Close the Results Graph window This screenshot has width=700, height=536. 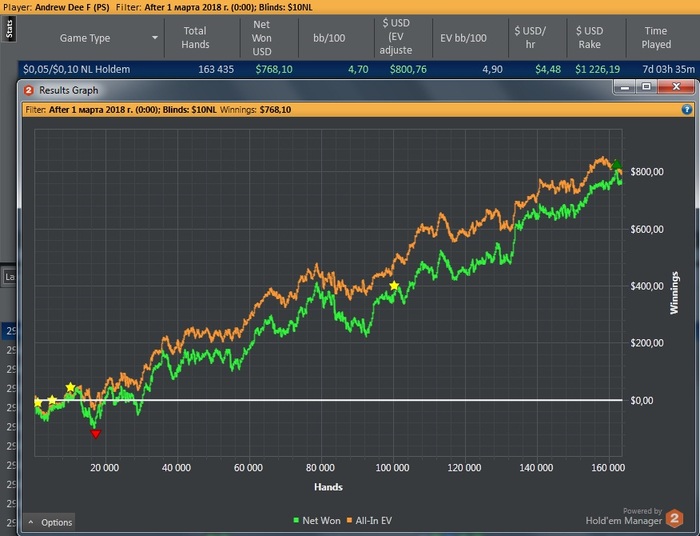(676, 87)
